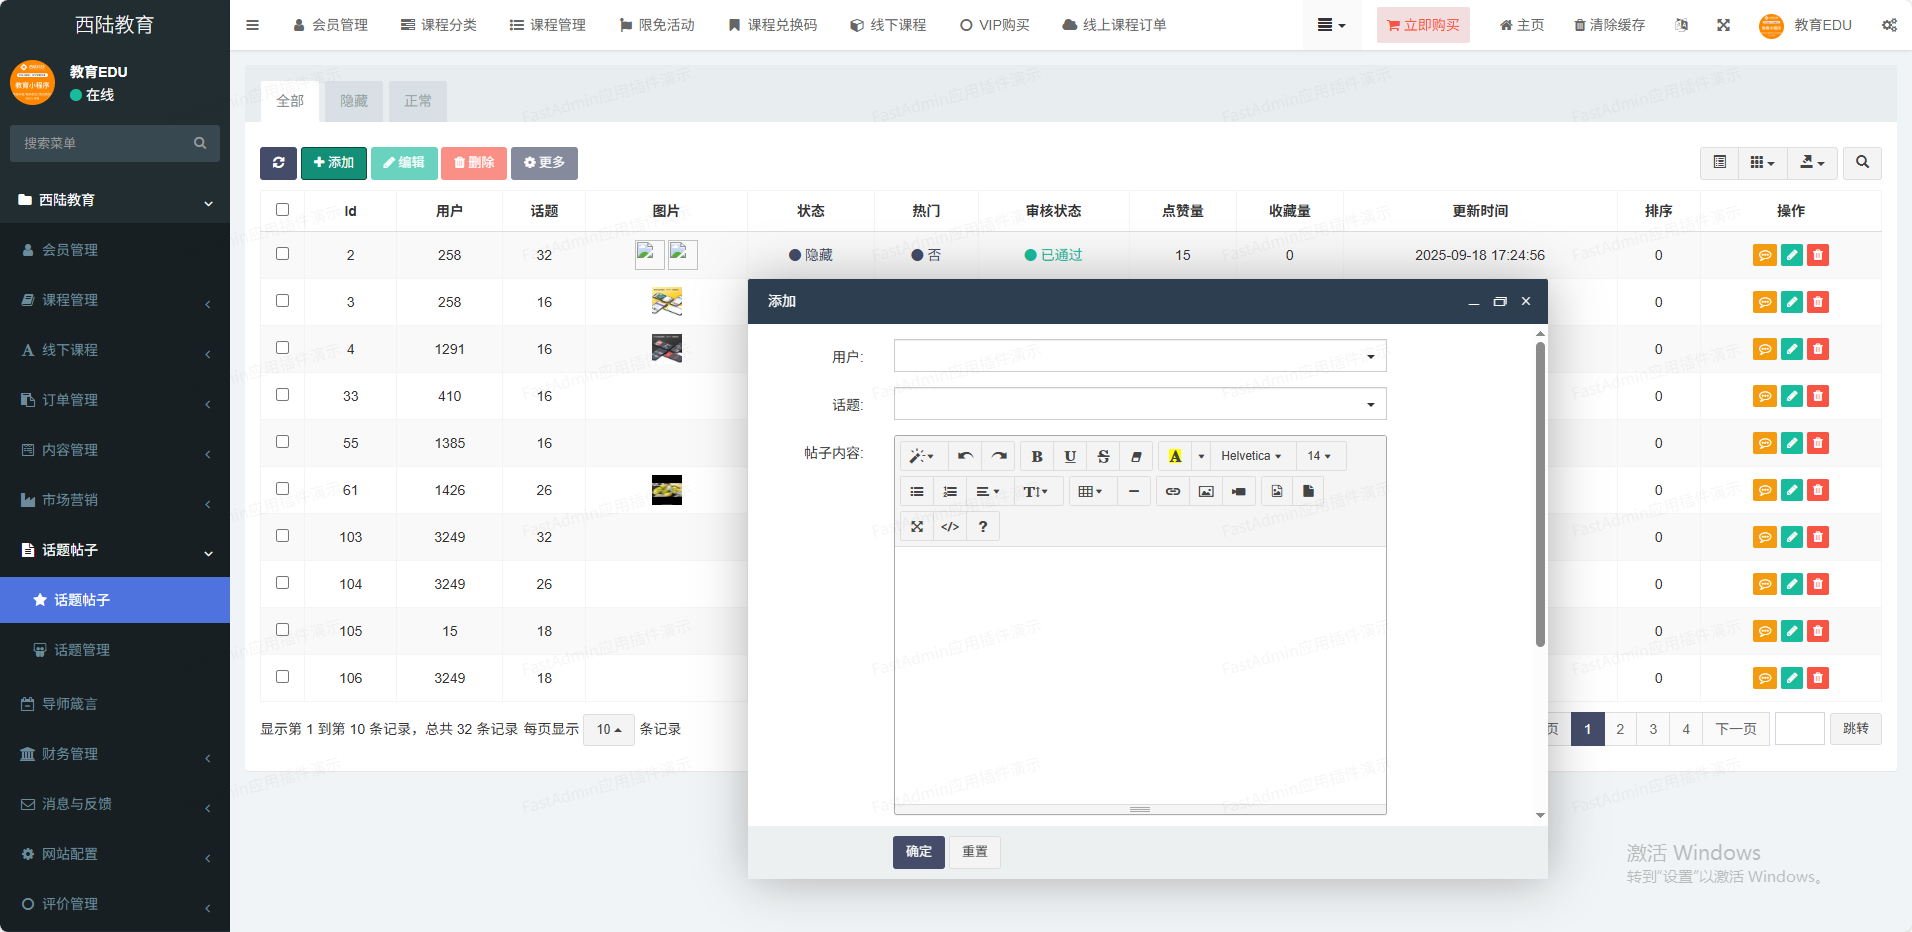
Task: Check the select-all checkbox in the table header
Action: point(282,210)
